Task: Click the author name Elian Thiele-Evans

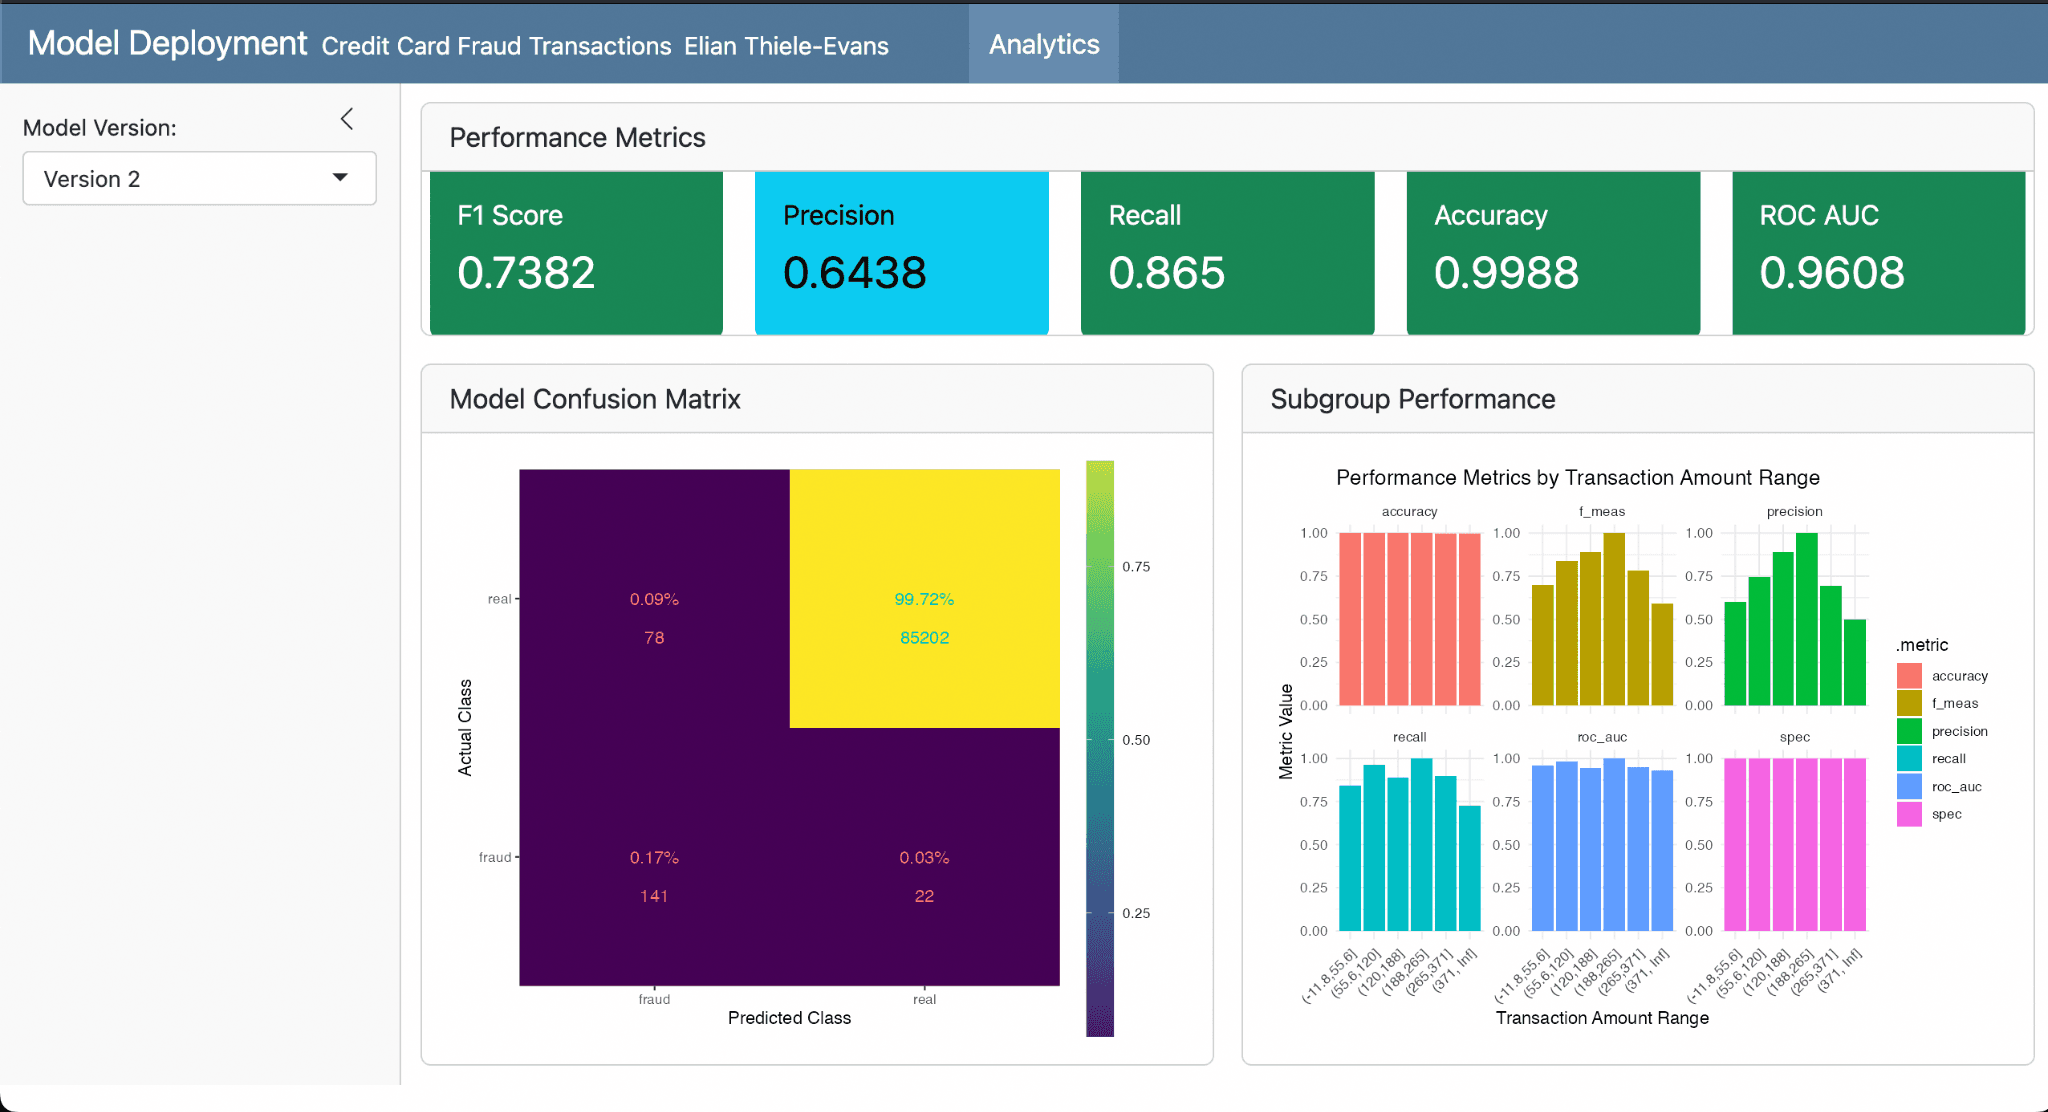Action: (x=786, y=46)
